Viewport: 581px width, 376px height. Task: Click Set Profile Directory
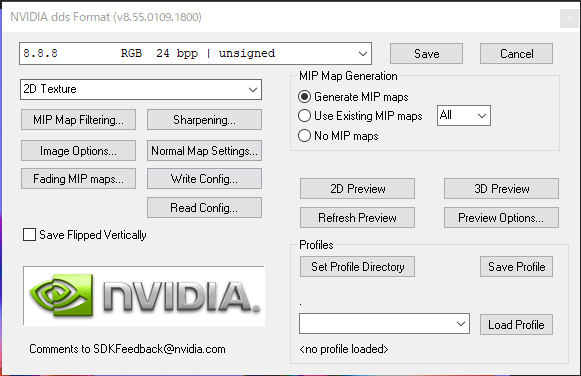(x=357, y=266)
